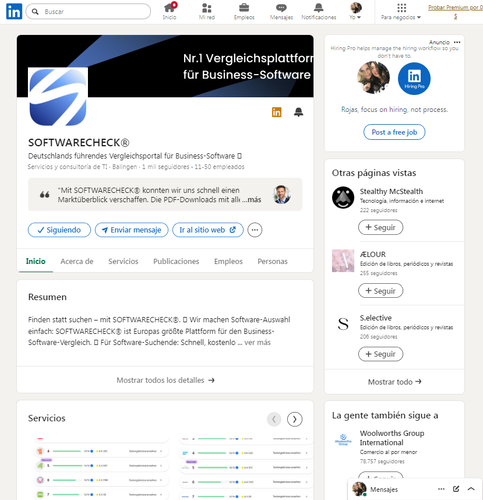The width and height of the screenshot is (483, 500).
Task: Click the Stealthy McStealth page name
Action: click(x=391, y=191)
